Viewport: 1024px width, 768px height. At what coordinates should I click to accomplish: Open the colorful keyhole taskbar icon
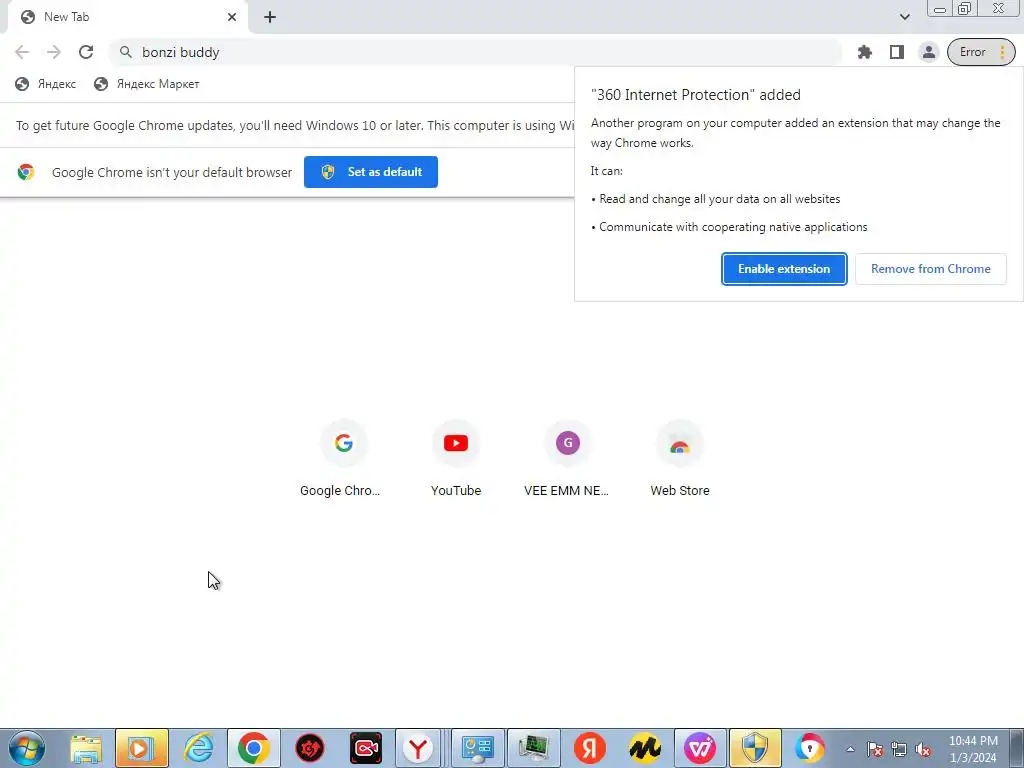tap(810, 748)
